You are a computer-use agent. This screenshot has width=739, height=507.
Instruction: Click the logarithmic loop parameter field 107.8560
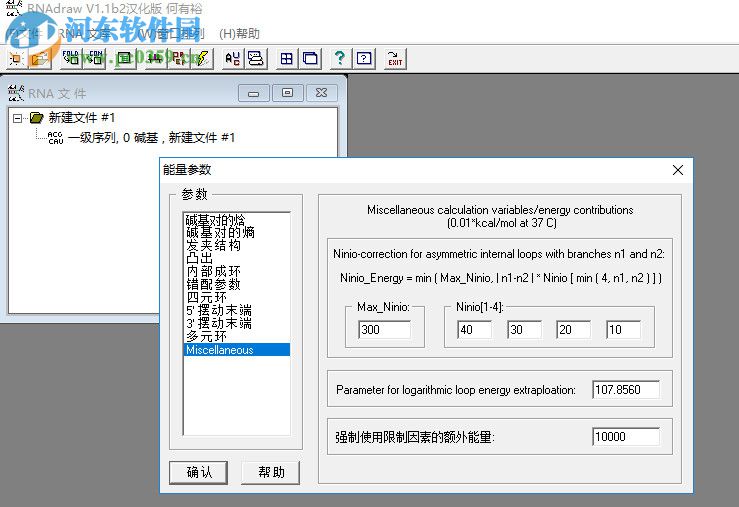pos(625,390)
